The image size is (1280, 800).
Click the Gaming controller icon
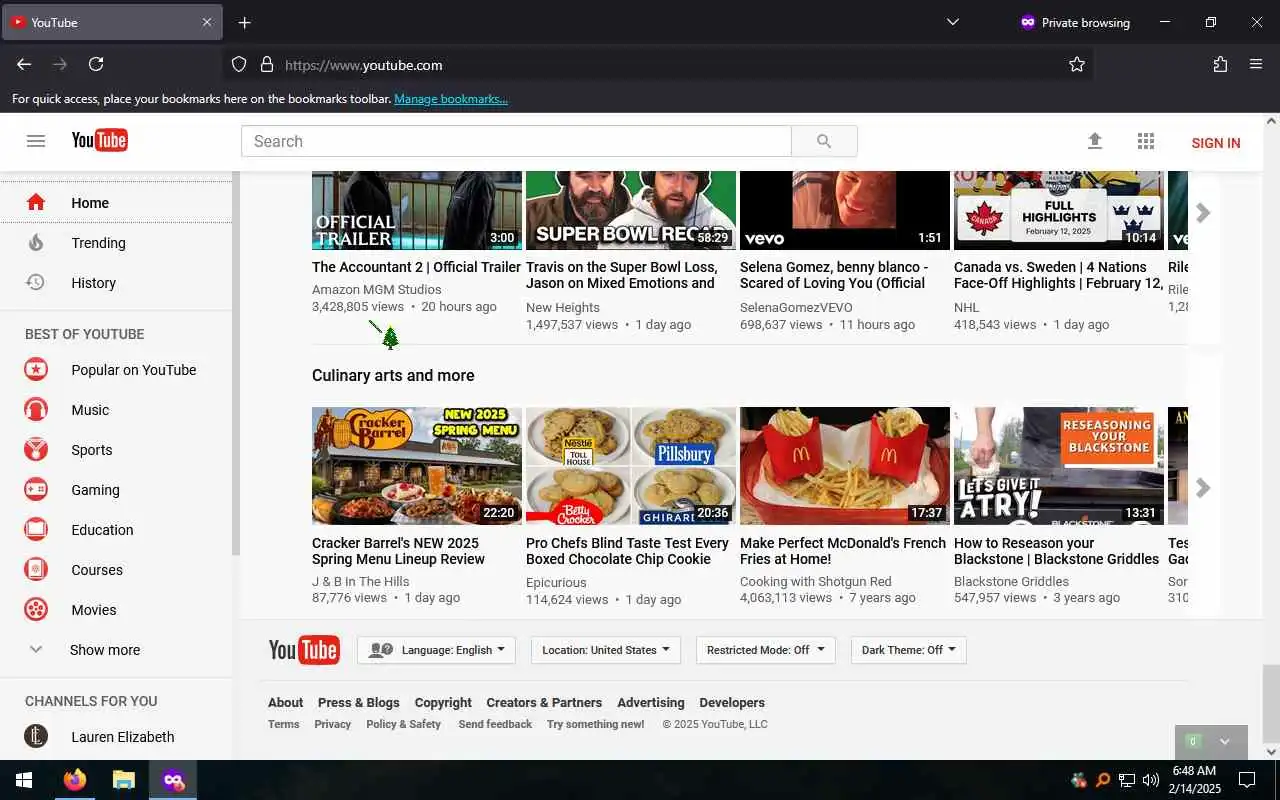point(36,489)
